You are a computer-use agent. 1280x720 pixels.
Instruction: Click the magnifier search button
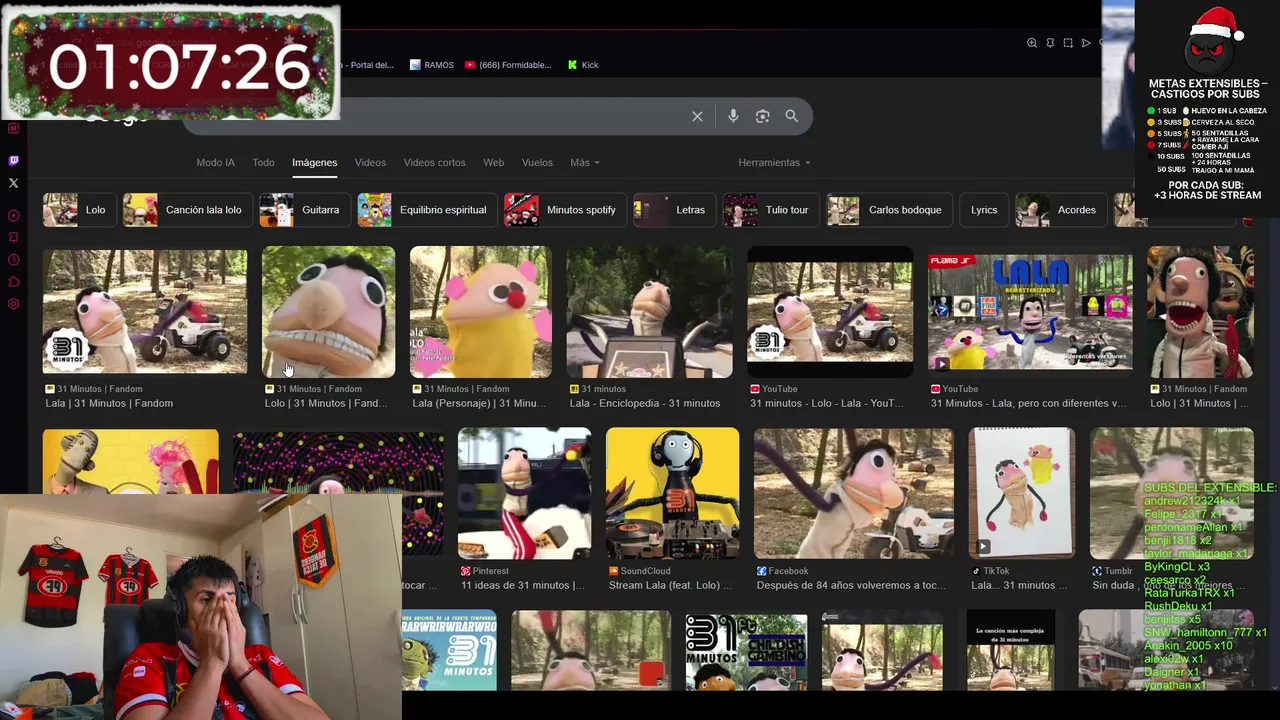coord(791,116)
